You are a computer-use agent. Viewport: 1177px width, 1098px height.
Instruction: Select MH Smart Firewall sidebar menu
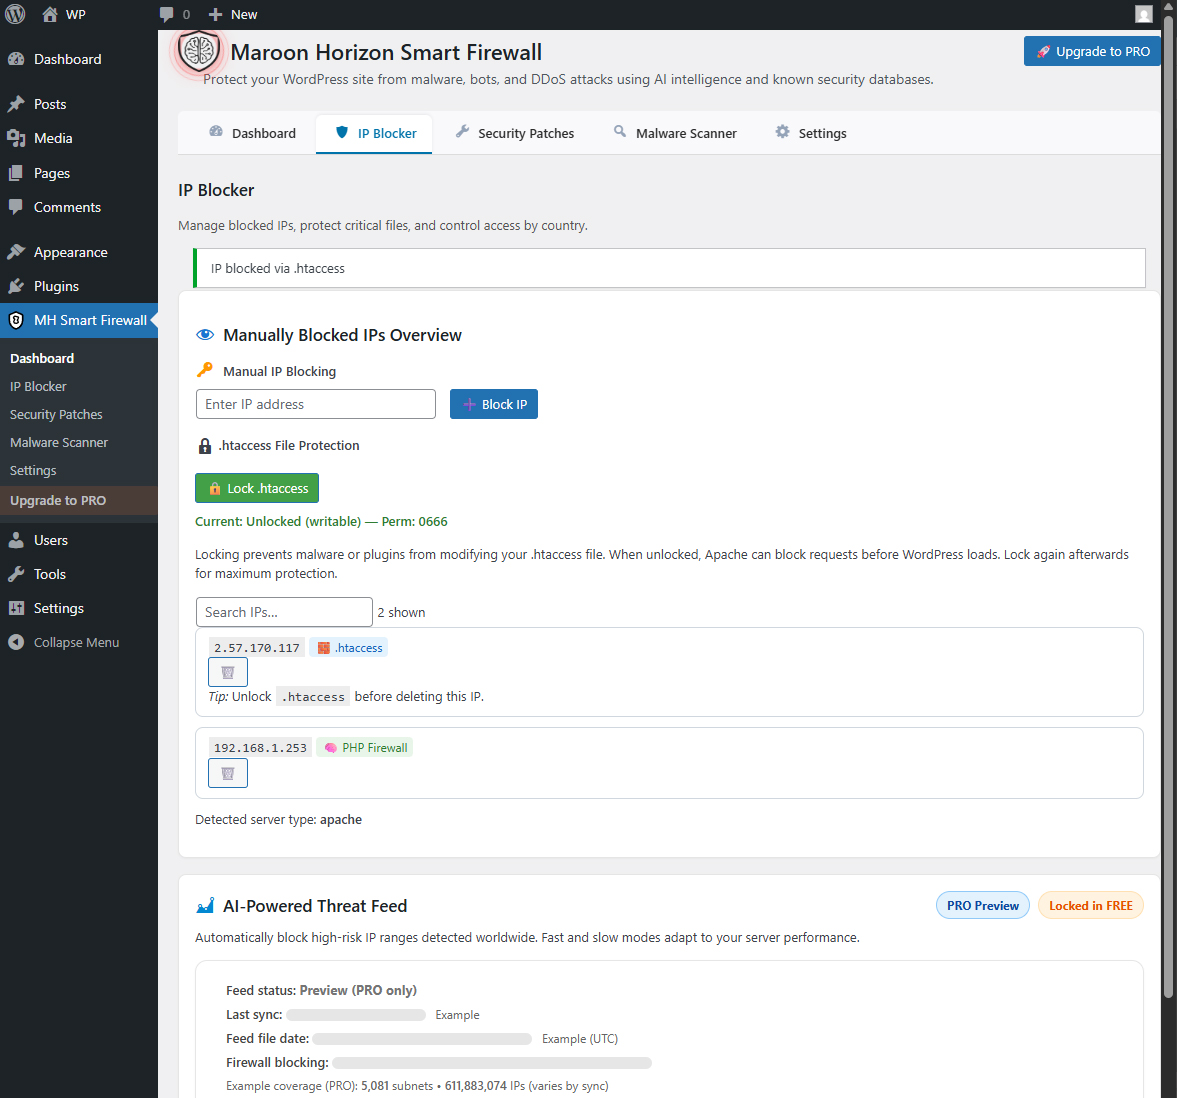click(79, 320)
